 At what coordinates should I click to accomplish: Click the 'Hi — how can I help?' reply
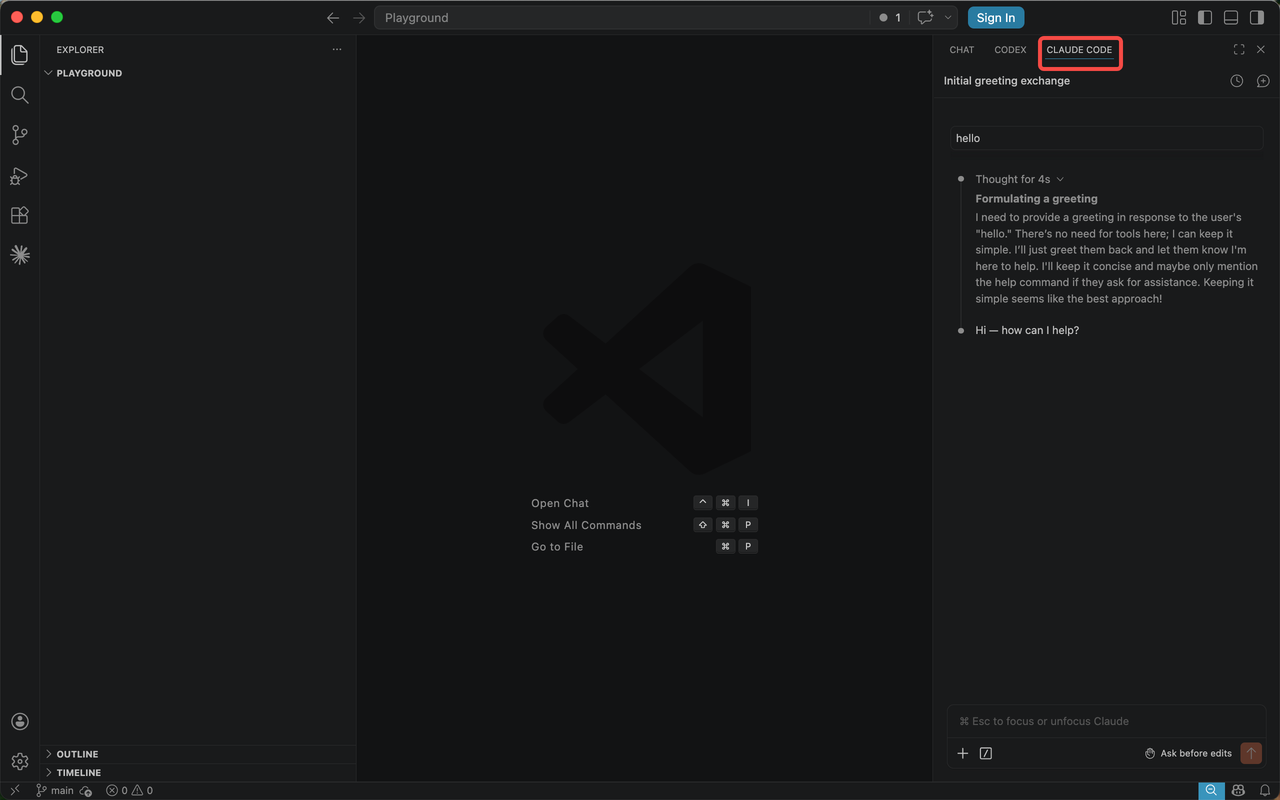pyautogui.click(x=1027, y=330)
